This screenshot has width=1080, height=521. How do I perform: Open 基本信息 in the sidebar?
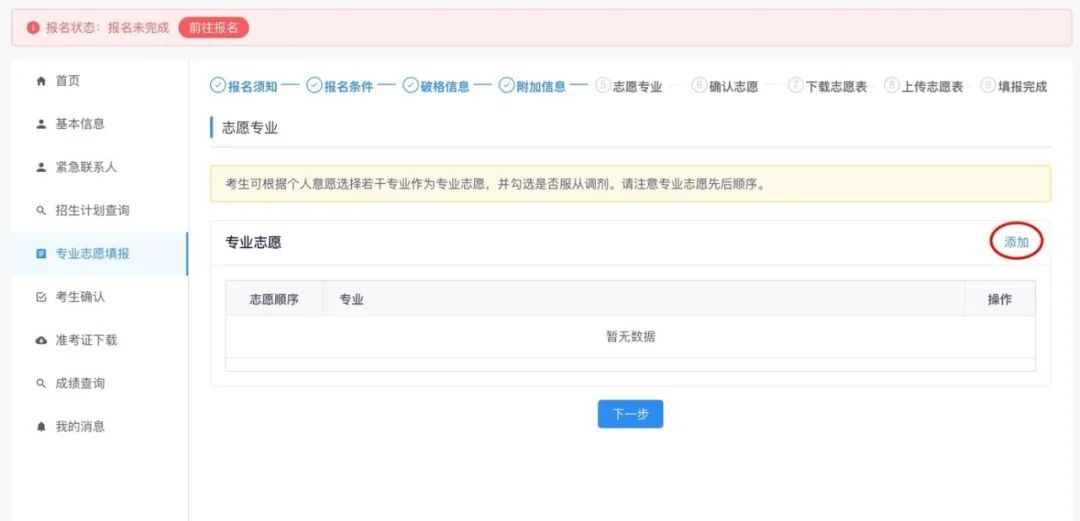click(99, 125)
